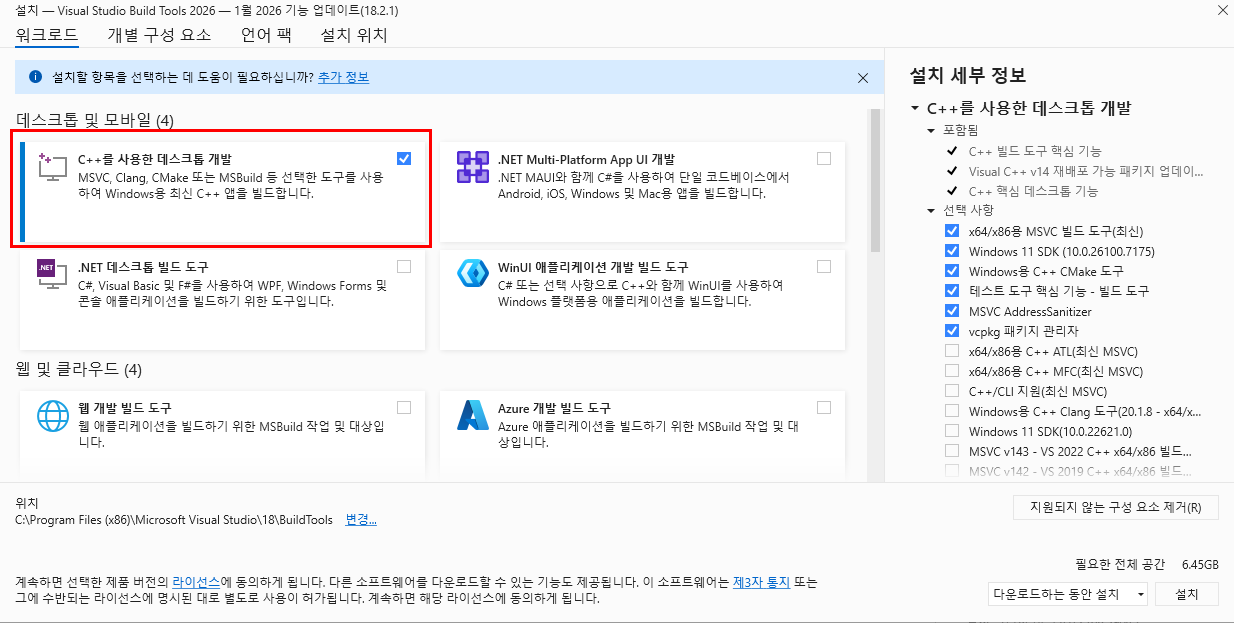Dismiss the help info banner
The image size is (1234, 623).
863,77
